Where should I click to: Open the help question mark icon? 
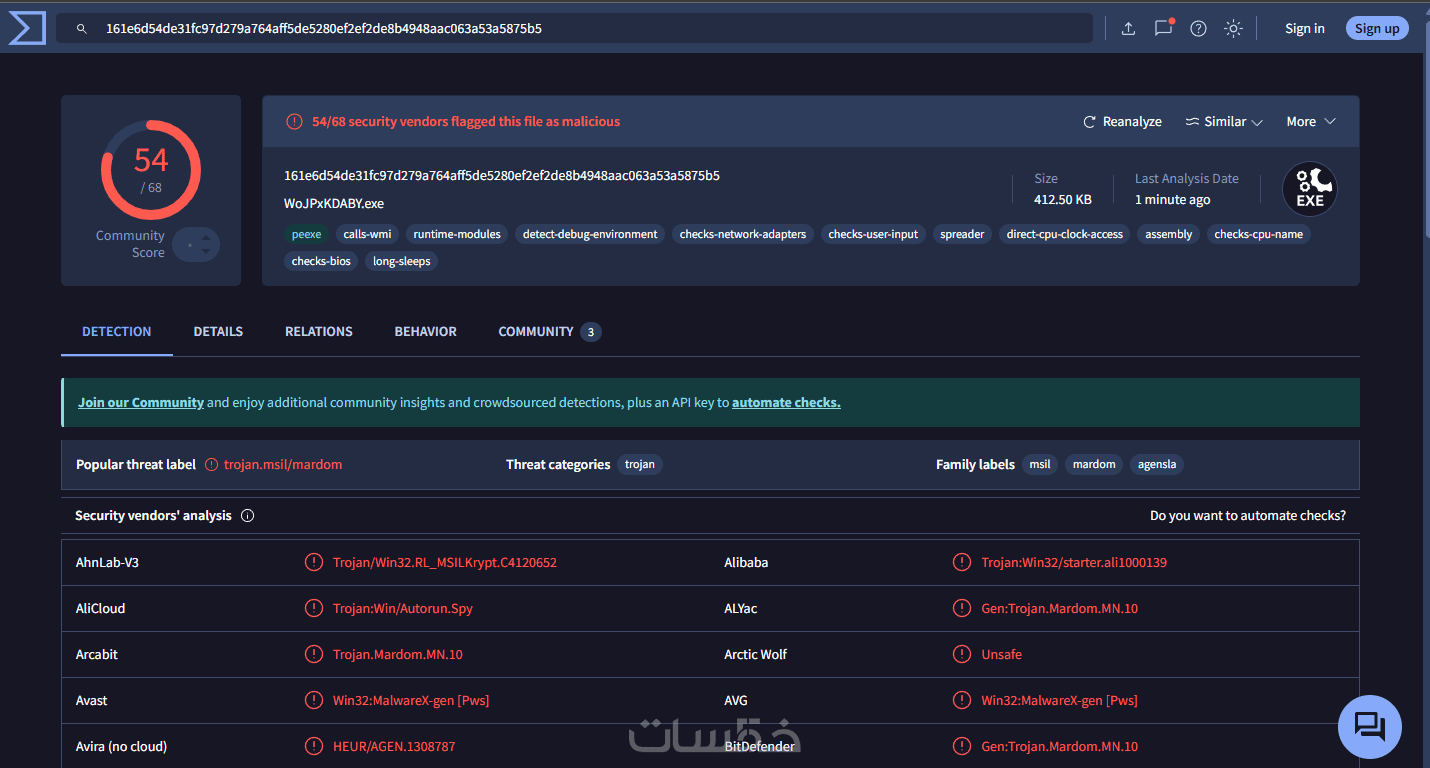point(1198,29)
